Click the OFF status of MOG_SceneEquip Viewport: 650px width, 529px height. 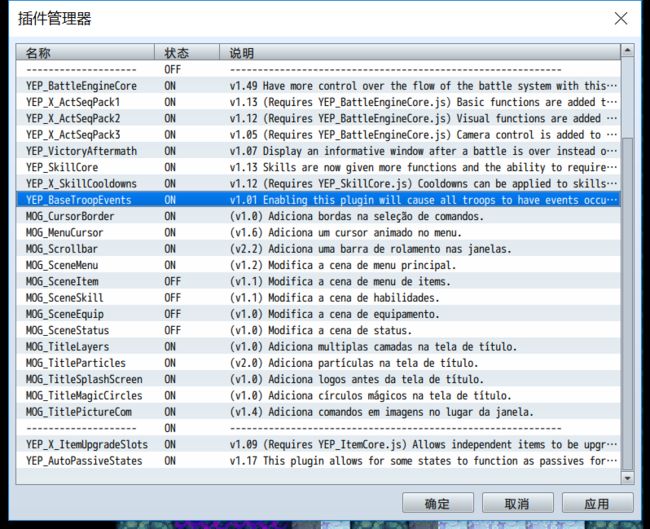coord(172,314)
